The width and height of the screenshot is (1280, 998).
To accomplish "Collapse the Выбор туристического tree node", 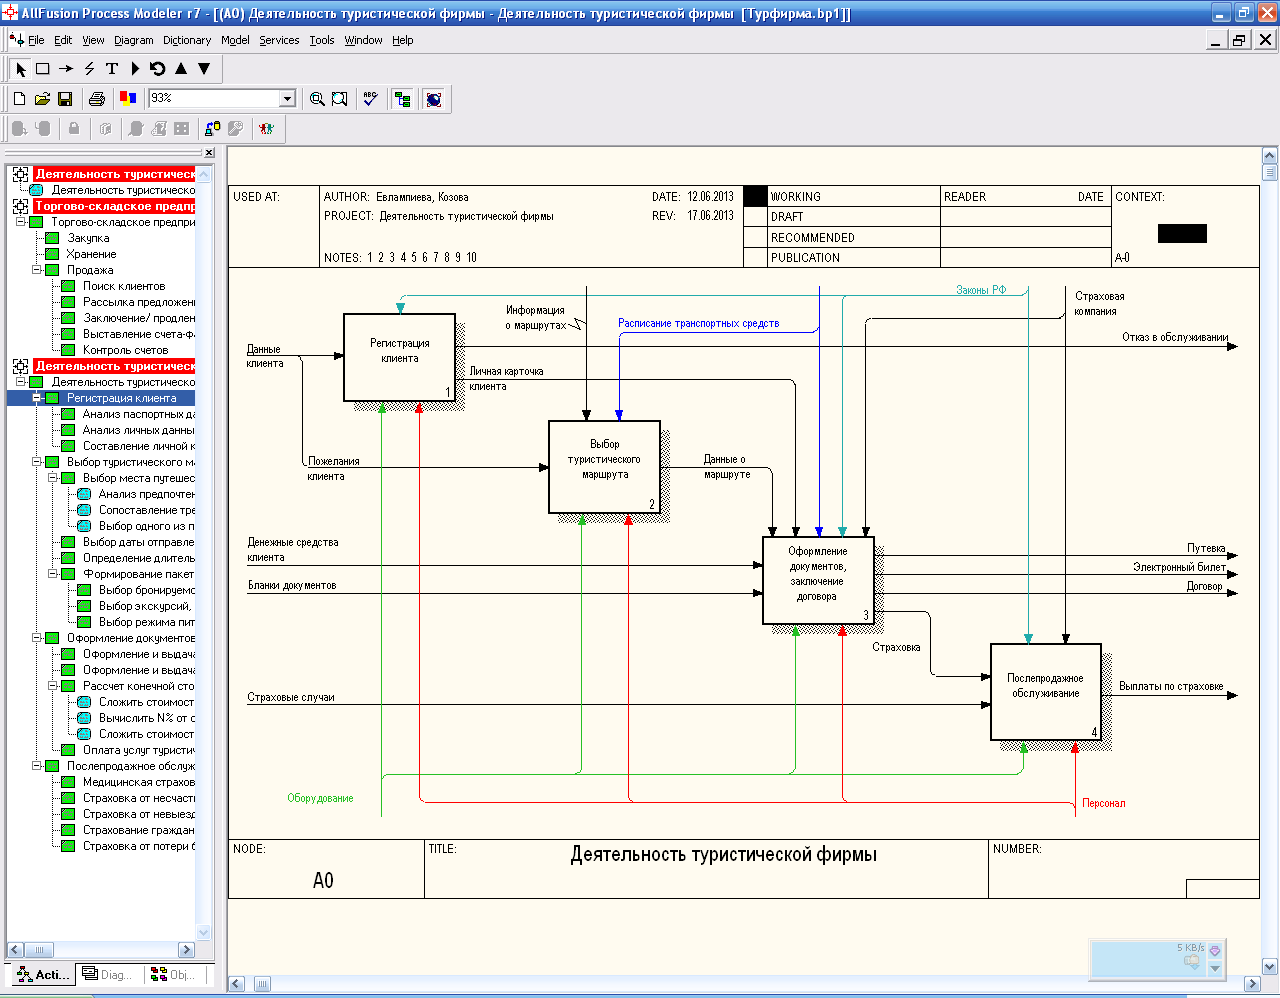I will click(x=37, y=462).
